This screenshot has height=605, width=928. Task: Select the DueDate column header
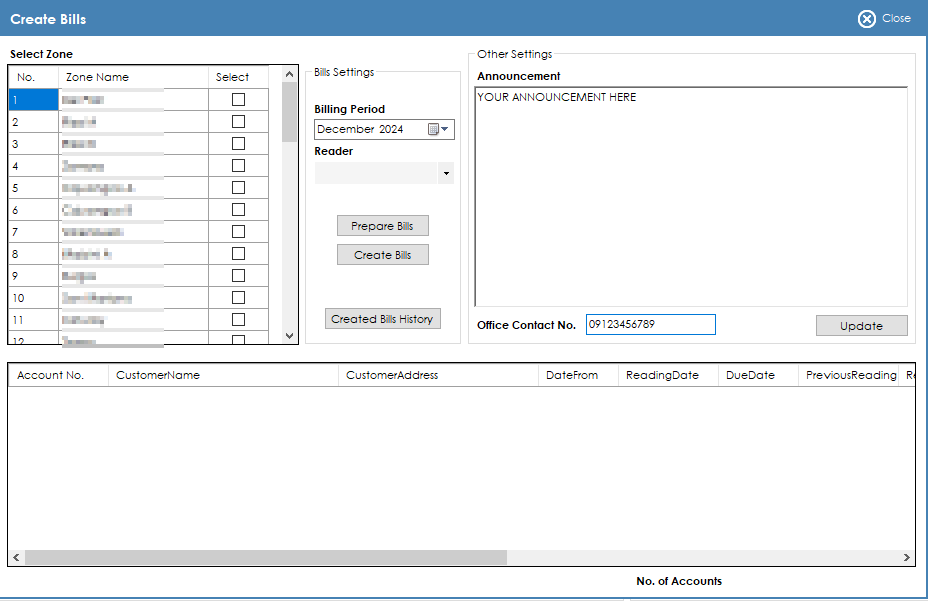tap(750, 375)
